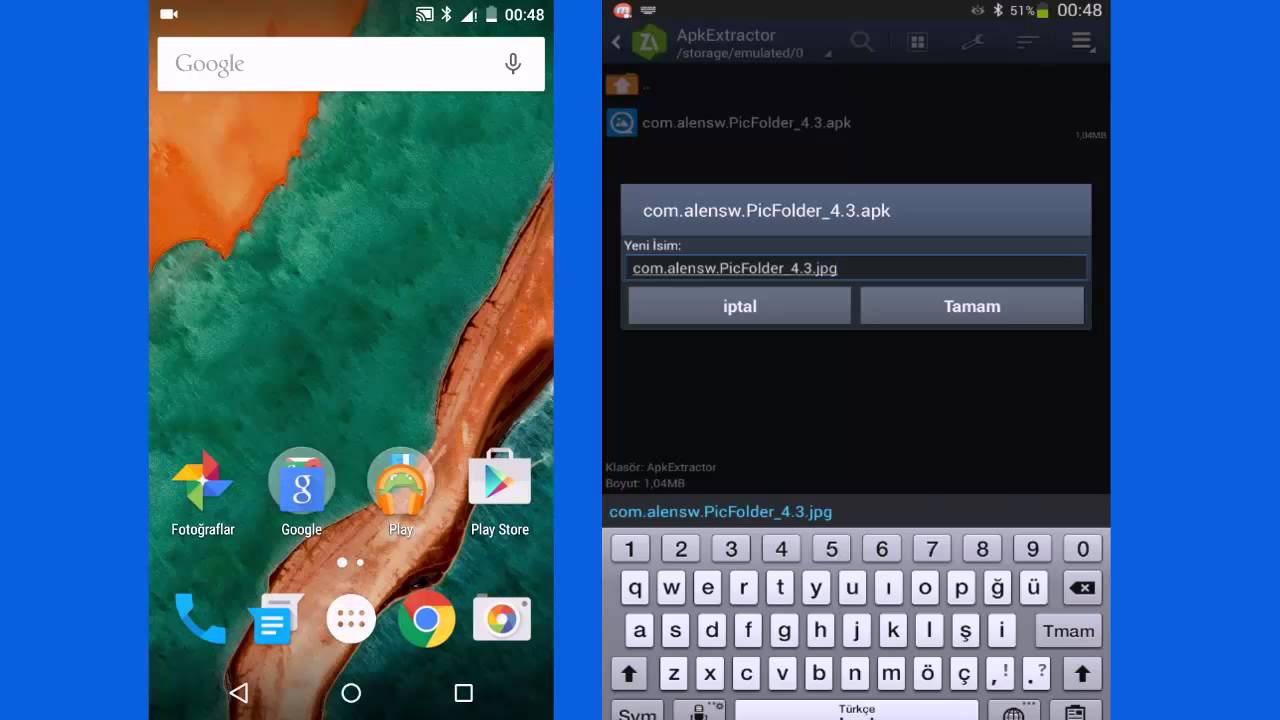This screenshot has height=720, width=1280.
Task: Tap the number 0 key
Action: [1083, 549]
